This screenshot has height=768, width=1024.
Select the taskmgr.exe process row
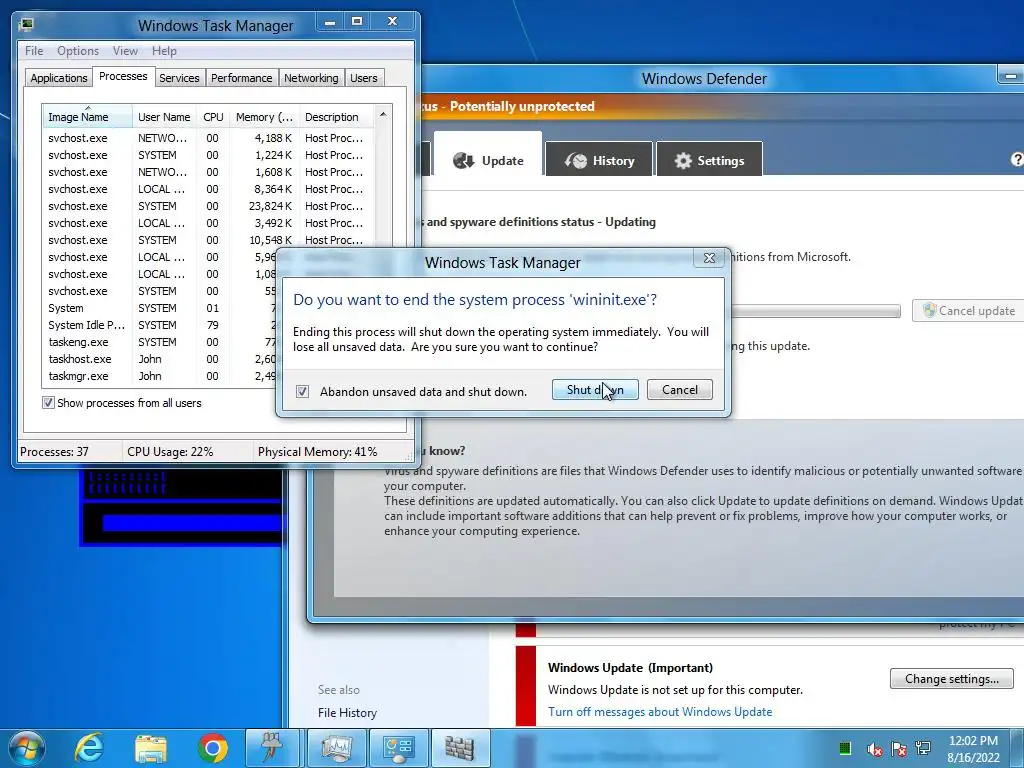tap(160, 376)
